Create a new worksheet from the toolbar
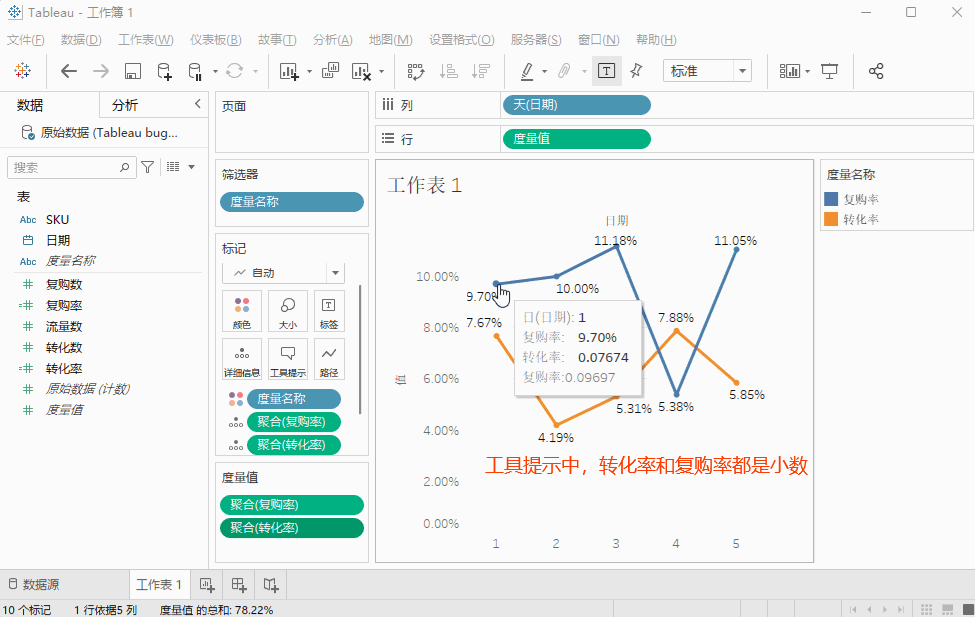Viewport: 975px width, 617px height. (x=289, y=71)
